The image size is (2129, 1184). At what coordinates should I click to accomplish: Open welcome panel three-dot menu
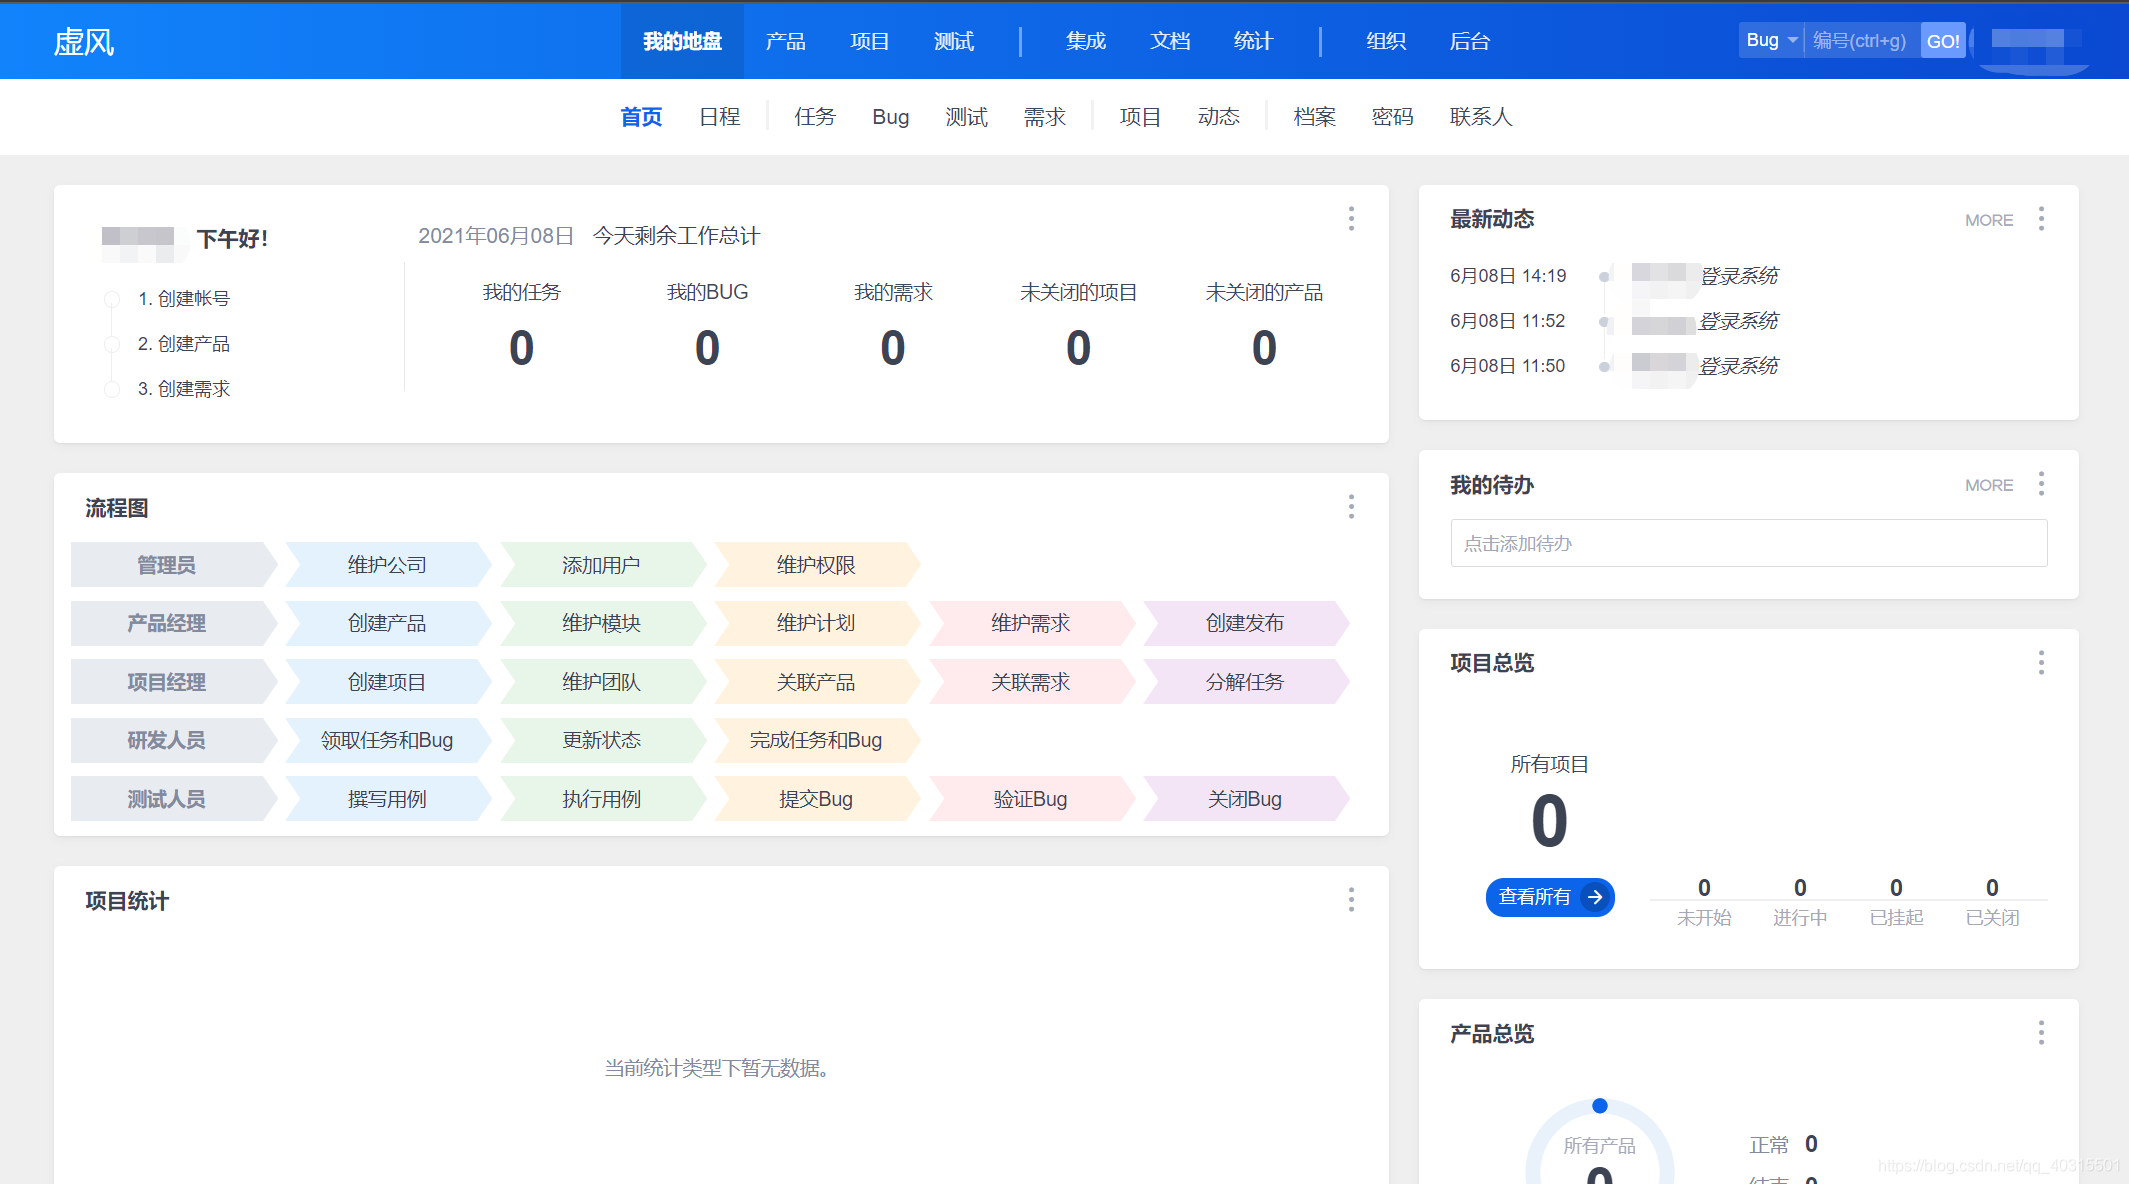pyautogui.click(x=1351, y=219)
